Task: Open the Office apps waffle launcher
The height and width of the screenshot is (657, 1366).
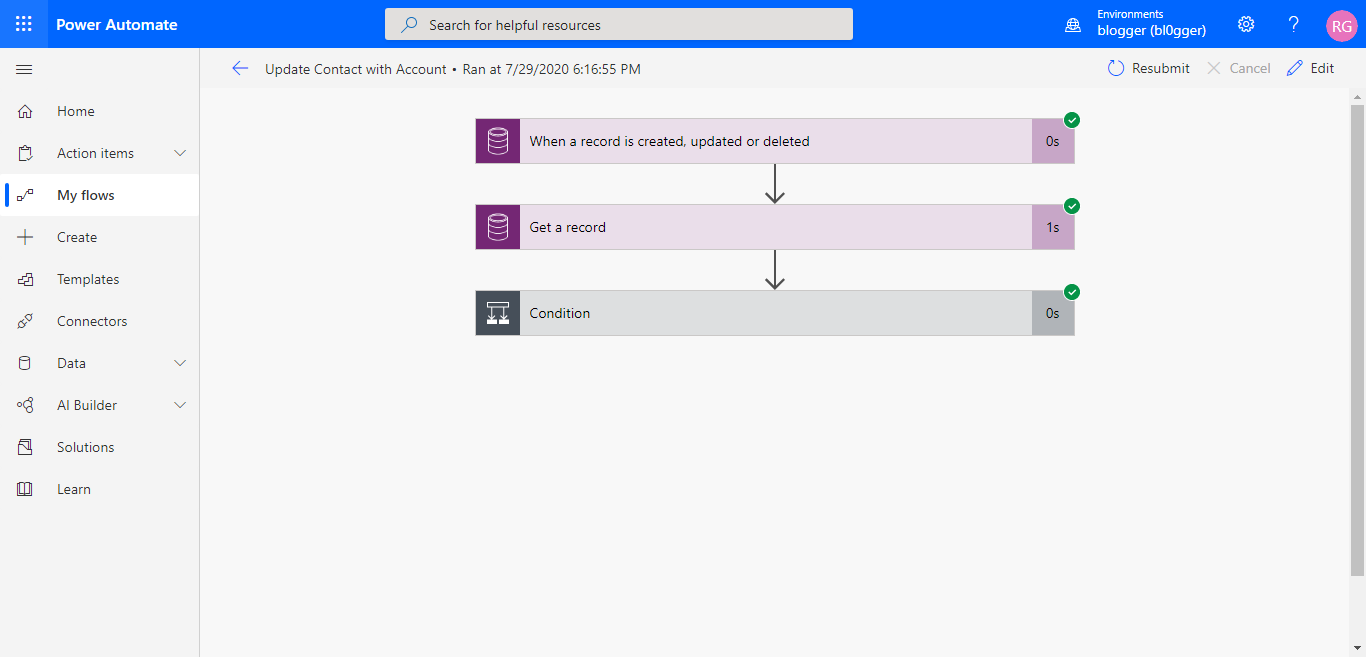Action: click(x=22, y=23)
